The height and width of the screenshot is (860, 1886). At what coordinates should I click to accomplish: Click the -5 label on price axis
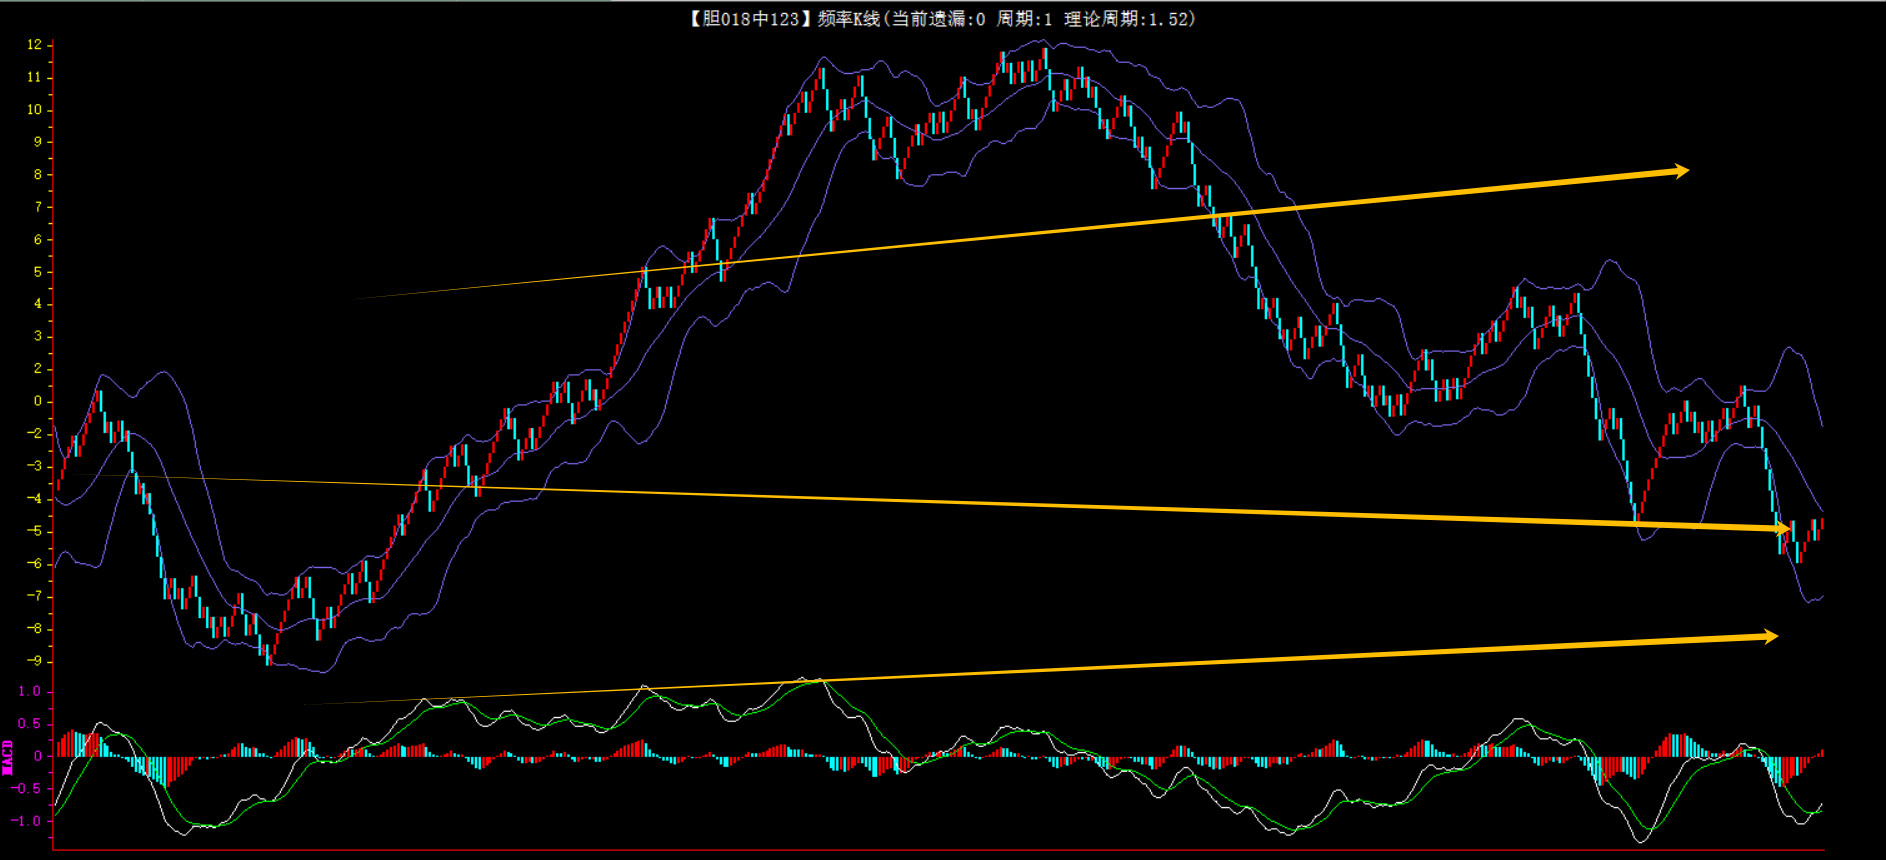pyautogui.click(x=35, y=531)
